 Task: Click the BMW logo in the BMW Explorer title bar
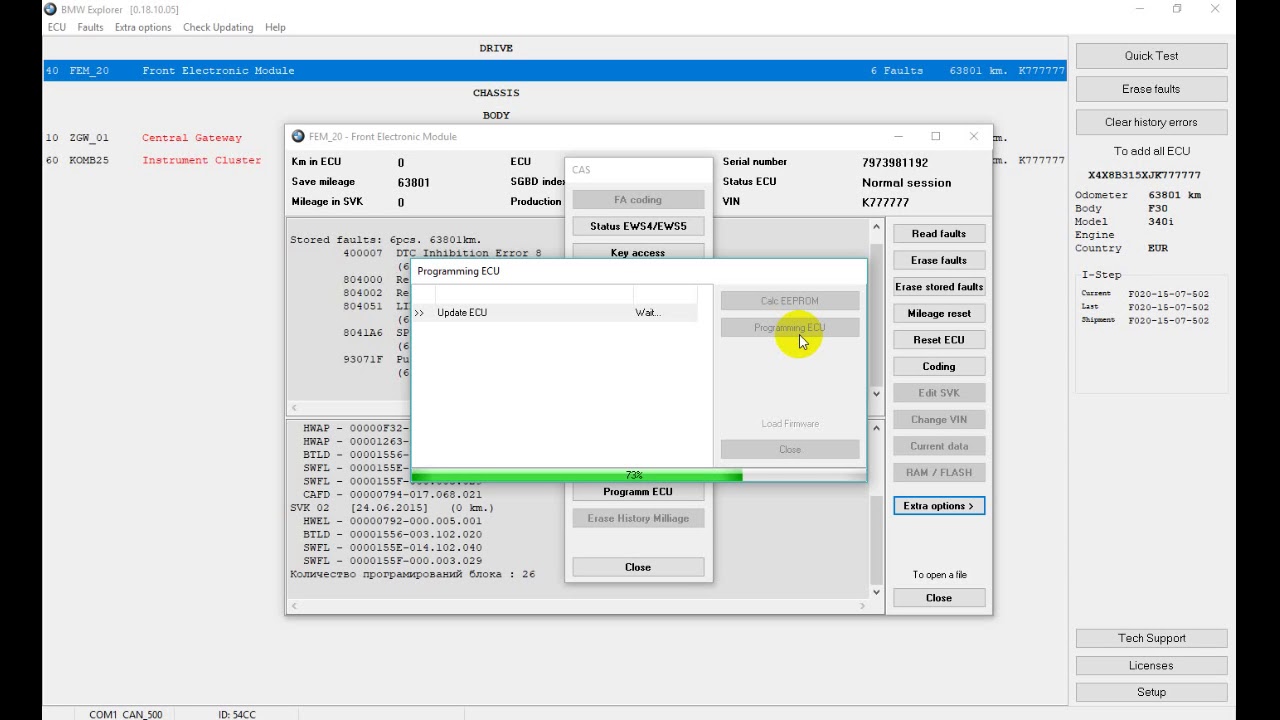coord(50,9)
